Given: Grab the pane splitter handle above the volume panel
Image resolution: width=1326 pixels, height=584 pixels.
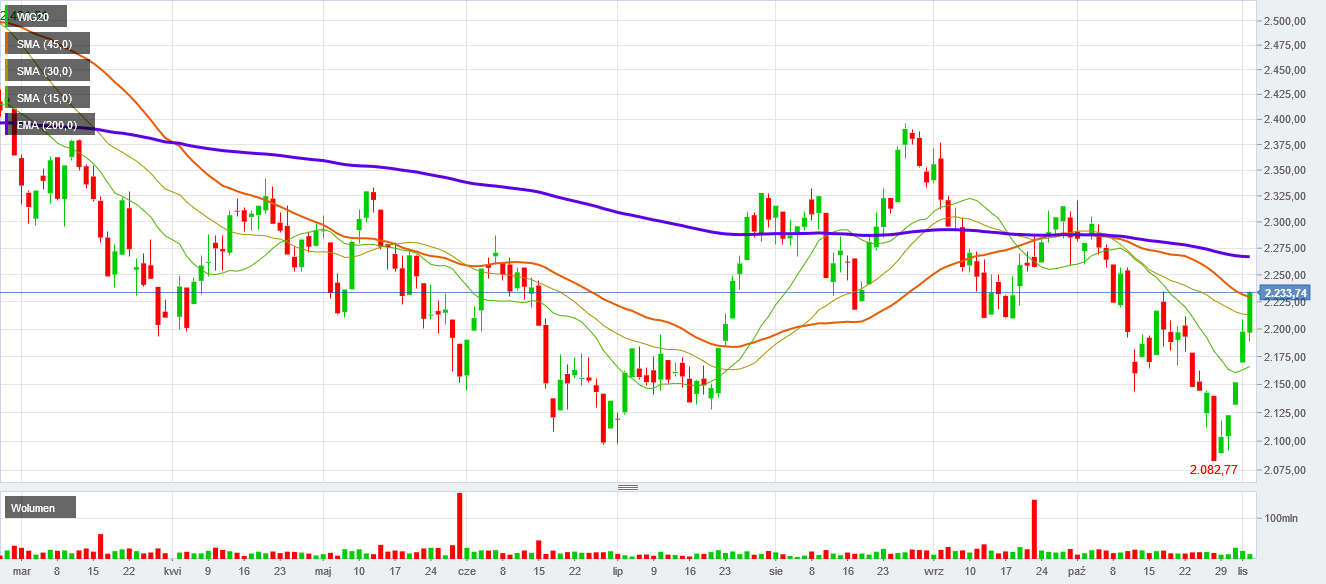Looking at the screenshot, I should click(628, 487).
